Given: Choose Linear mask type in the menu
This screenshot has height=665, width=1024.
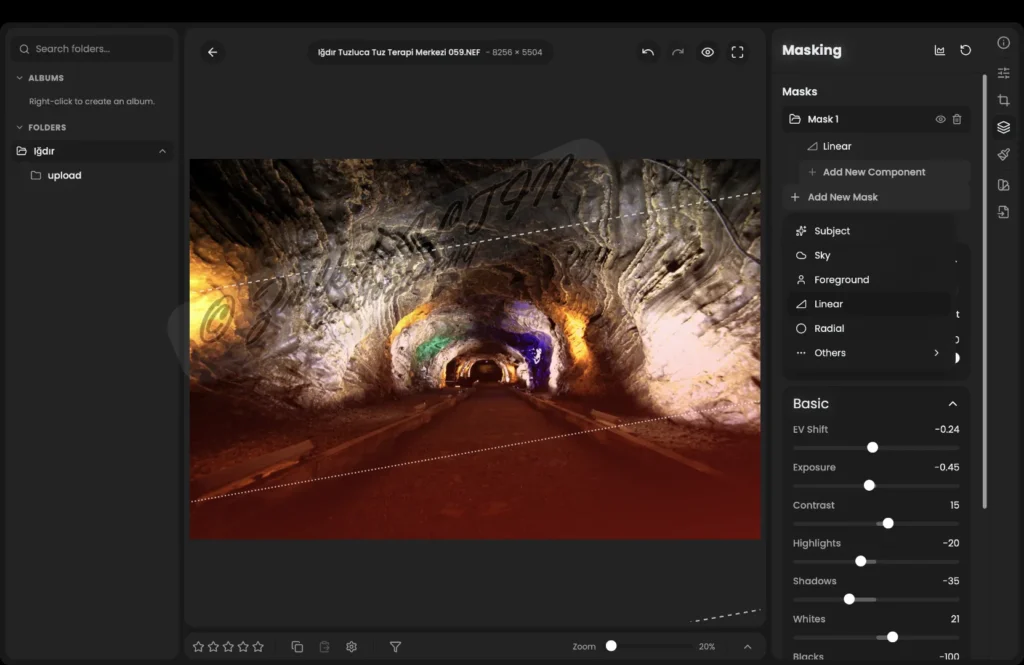Looking at the screenshot, I should [871, 304].
